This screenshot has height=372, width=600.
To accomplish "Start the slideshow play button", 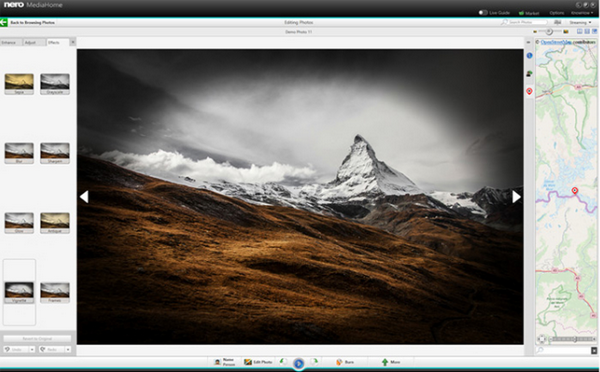I will pyautogui.click(x=298, y=364).
